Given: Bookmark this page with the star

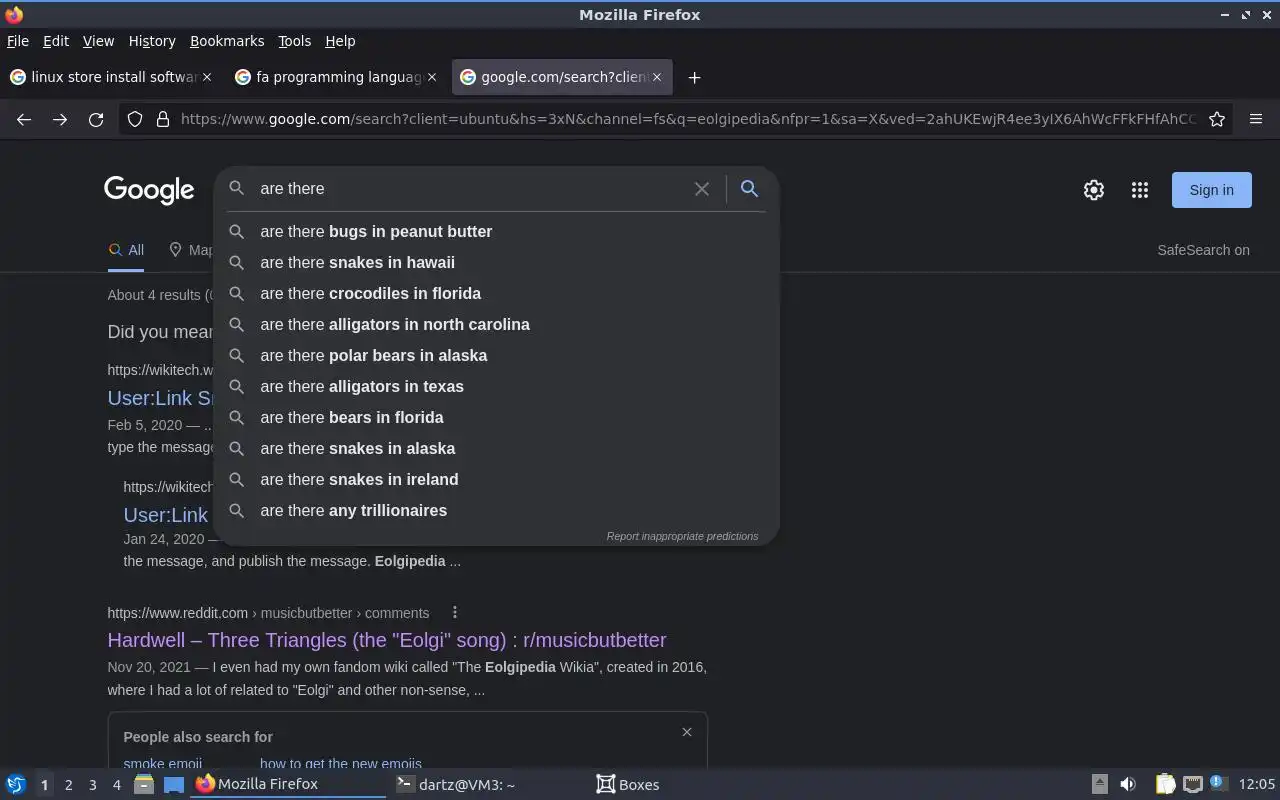Looking at the screenshot, I should pos(1217,119).
